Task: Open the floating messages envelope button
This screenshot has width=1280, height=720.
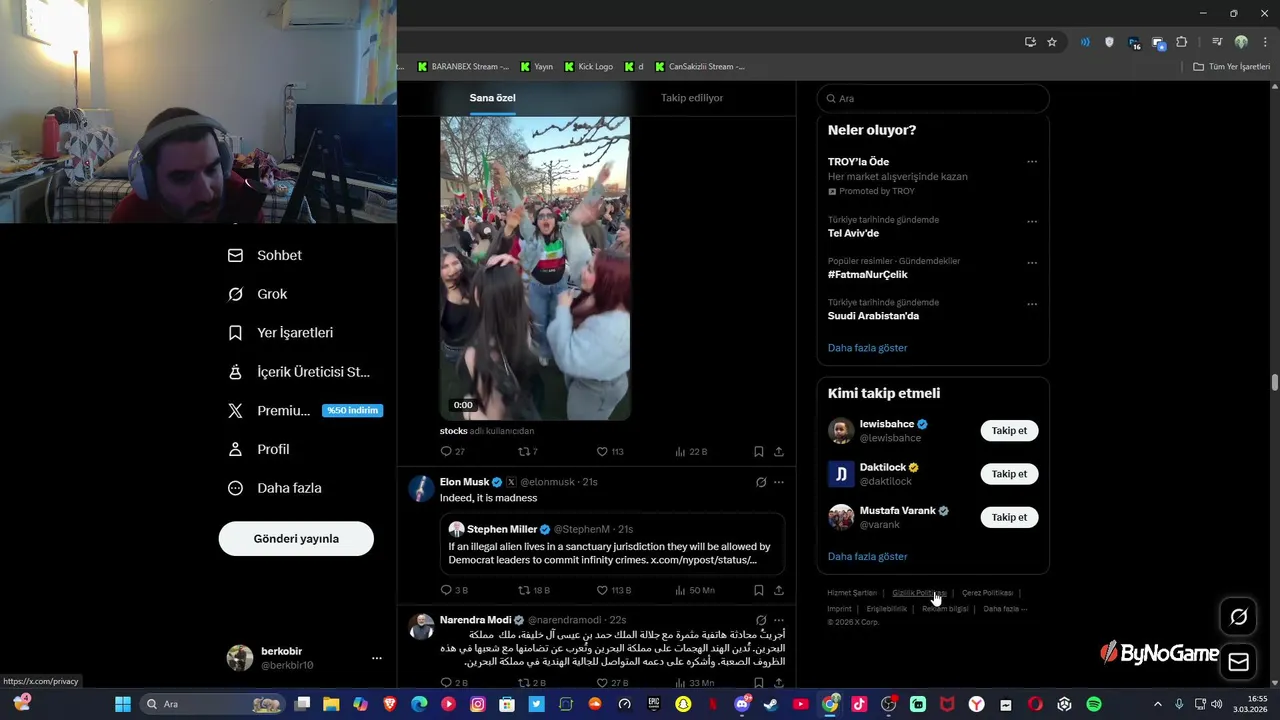Action: 1238,662
